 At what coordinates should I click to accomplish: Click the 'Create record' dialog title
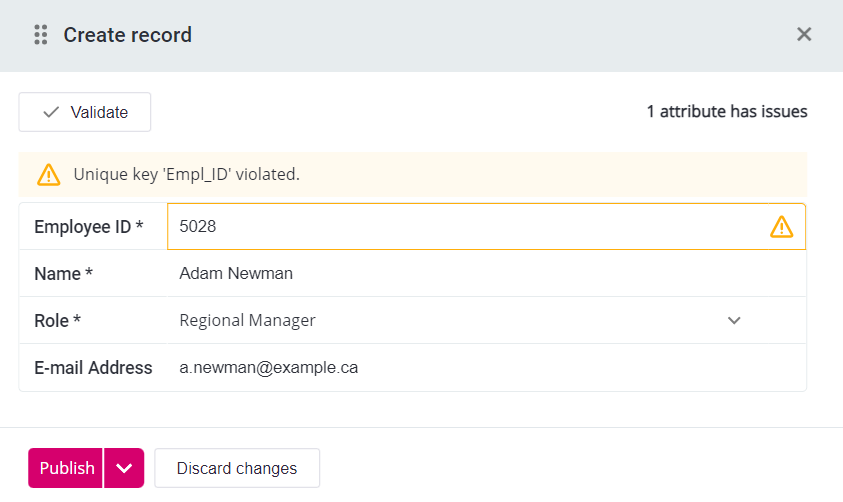click(127, 35)
